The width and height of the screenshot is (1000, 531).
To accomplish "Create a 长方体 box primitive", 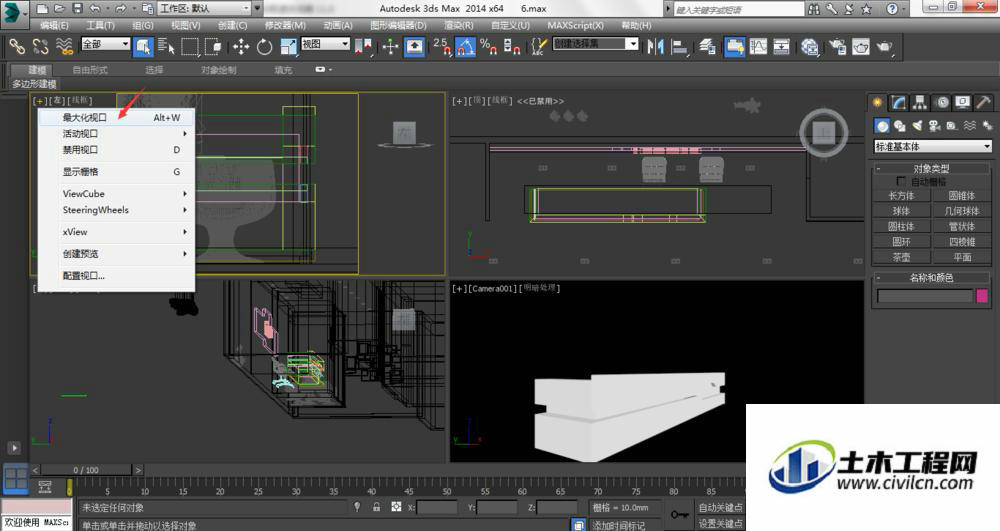I will coord(901,196).
